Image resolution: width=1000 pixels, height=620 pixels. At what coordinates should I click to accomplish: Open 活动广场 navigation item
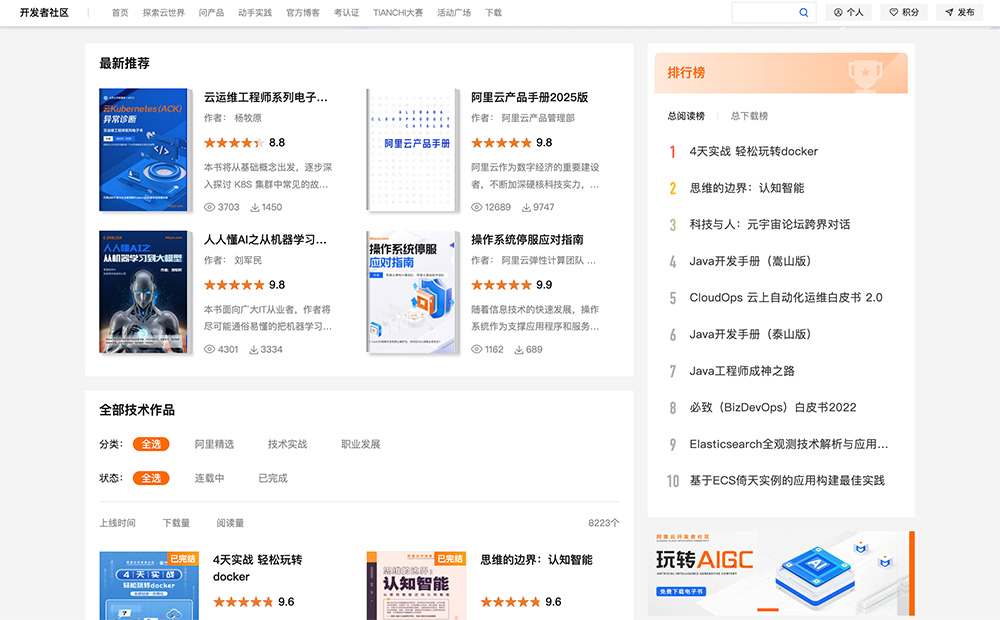[x=454, y=13]
